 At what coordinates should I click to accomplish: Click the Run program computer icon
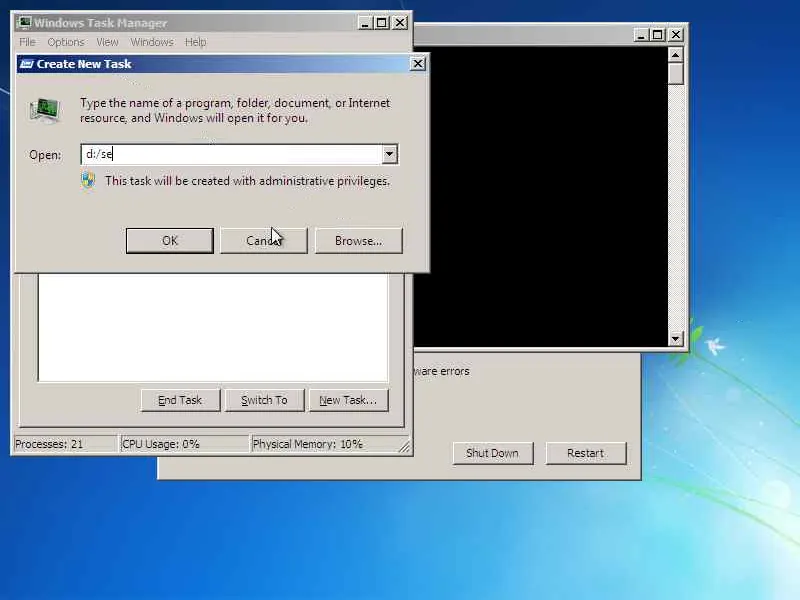coord(45,110)
